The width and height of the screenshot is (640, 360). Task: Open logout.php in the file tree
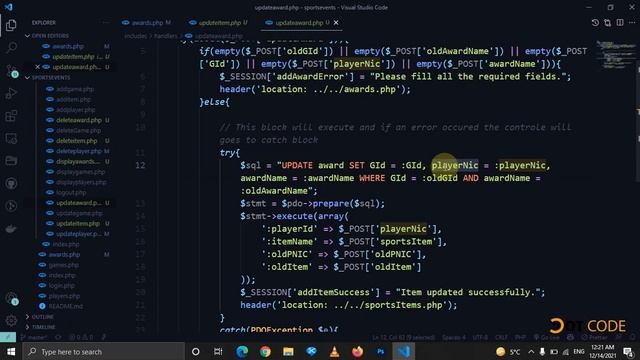[71, 192]
